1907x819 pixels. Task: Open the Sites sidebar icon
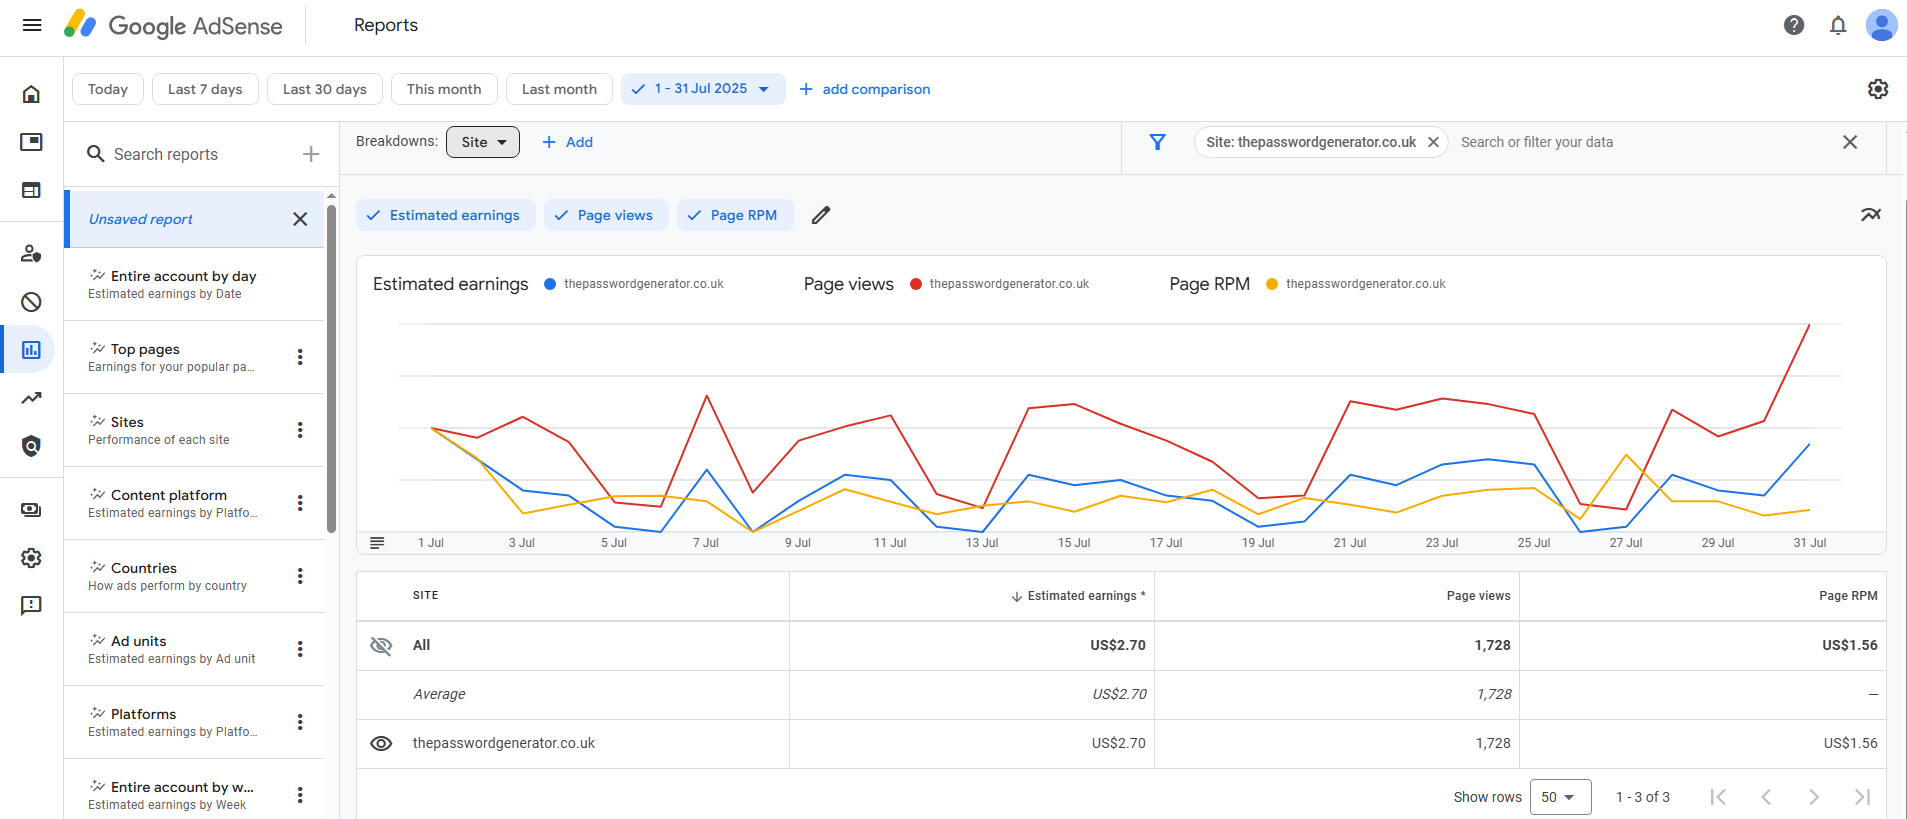(31, 190)
